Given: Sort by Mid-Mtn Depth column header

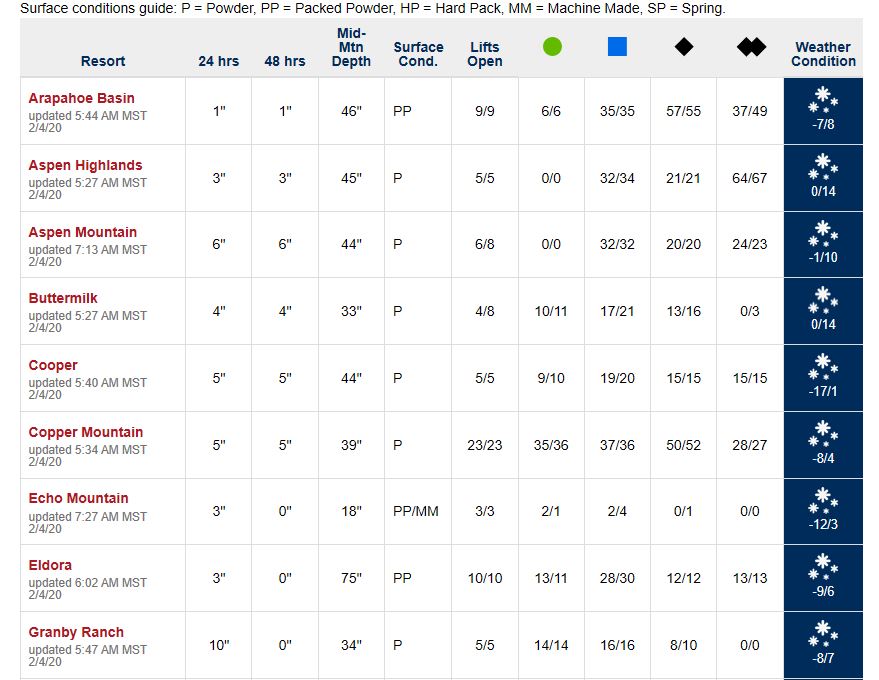Looking at the screenshot, I should (x=351, y=47).
